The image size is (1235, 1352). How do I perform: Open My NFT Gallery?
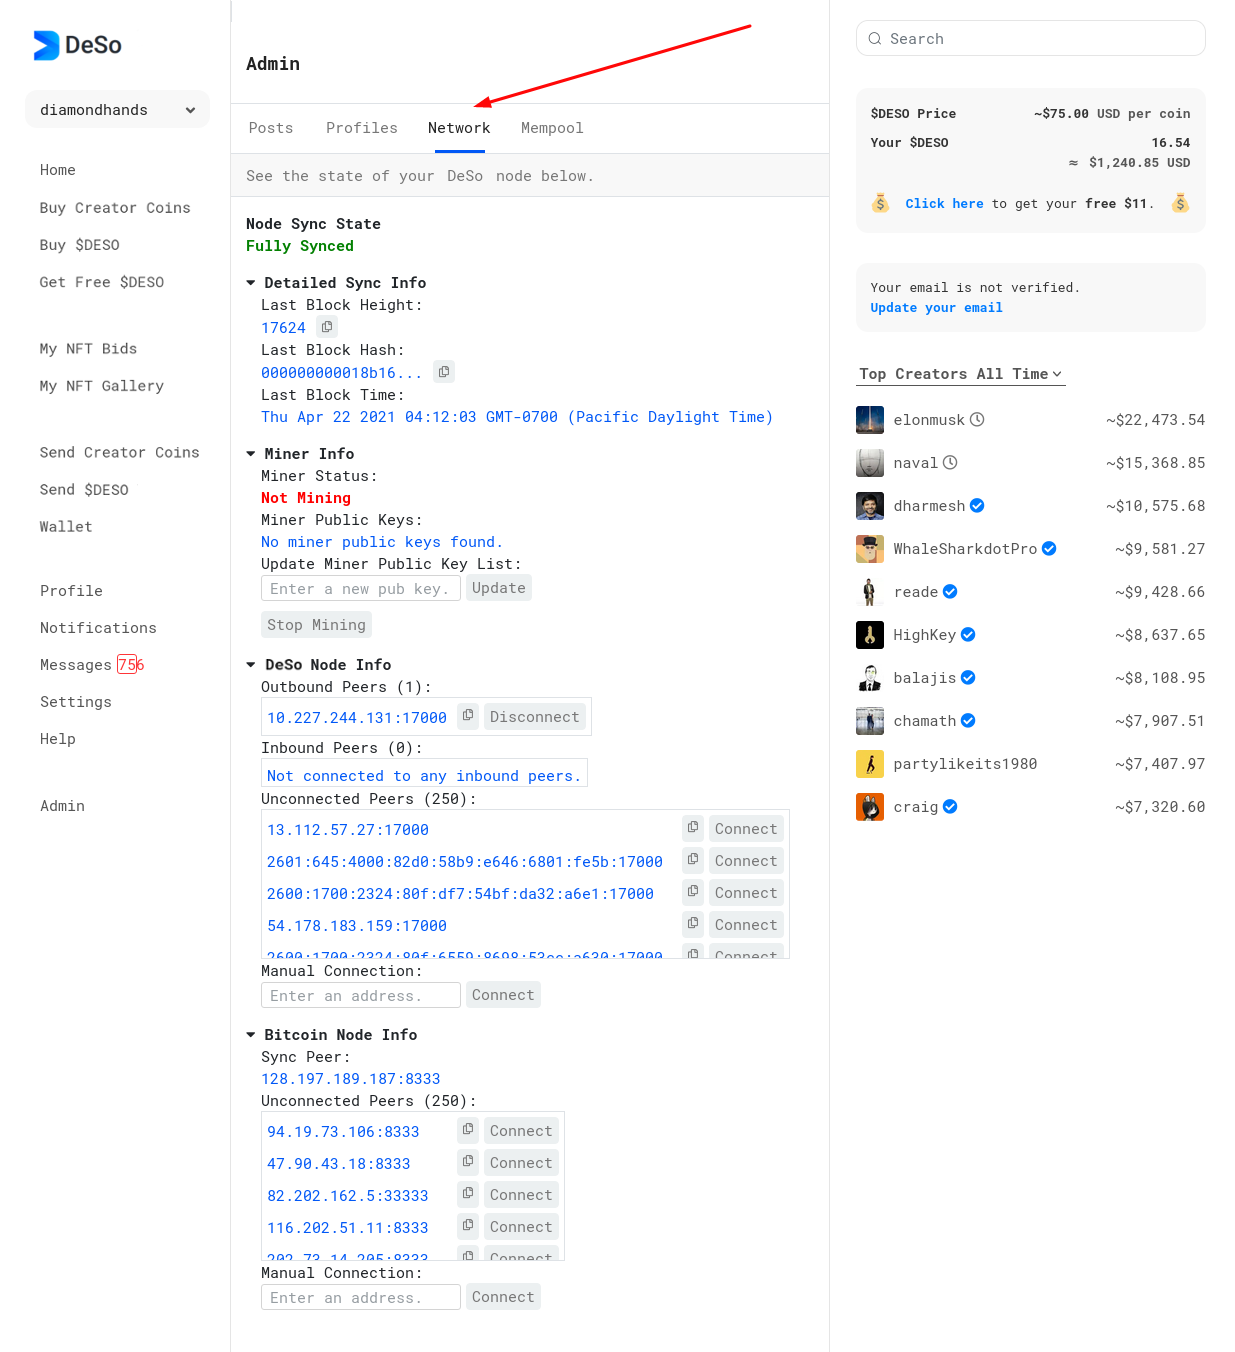tap(102, 386)
